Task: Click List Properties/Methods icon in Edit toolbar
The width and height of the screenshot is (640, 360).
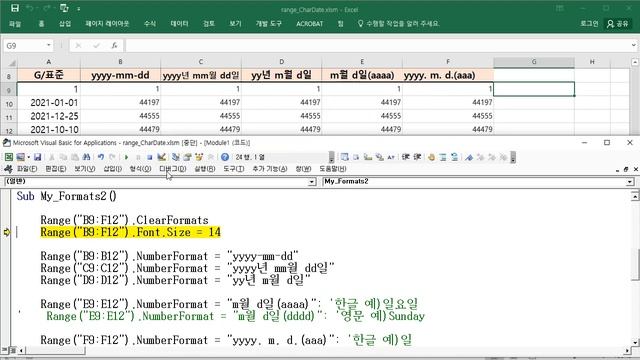Action: click(x=345, y=157)
